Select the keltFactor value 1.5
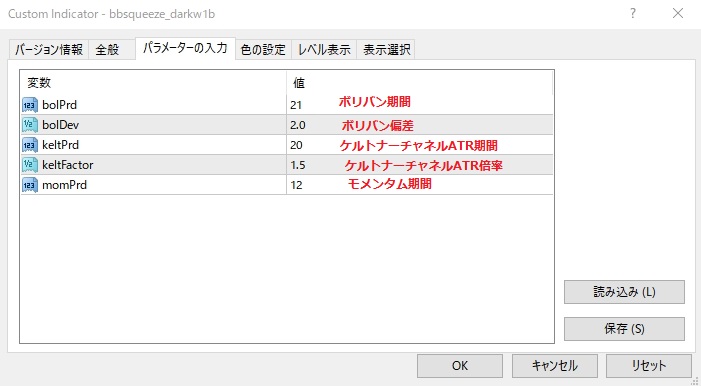701x386 pixels. point(298,165)
